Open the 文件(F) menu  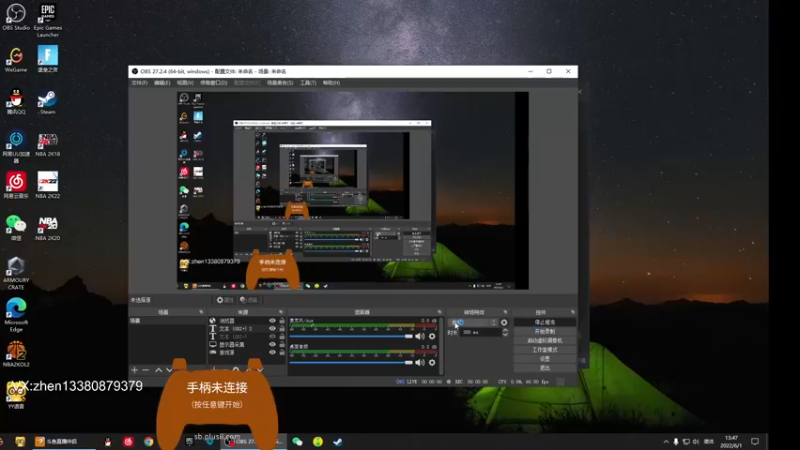(139, 83)
